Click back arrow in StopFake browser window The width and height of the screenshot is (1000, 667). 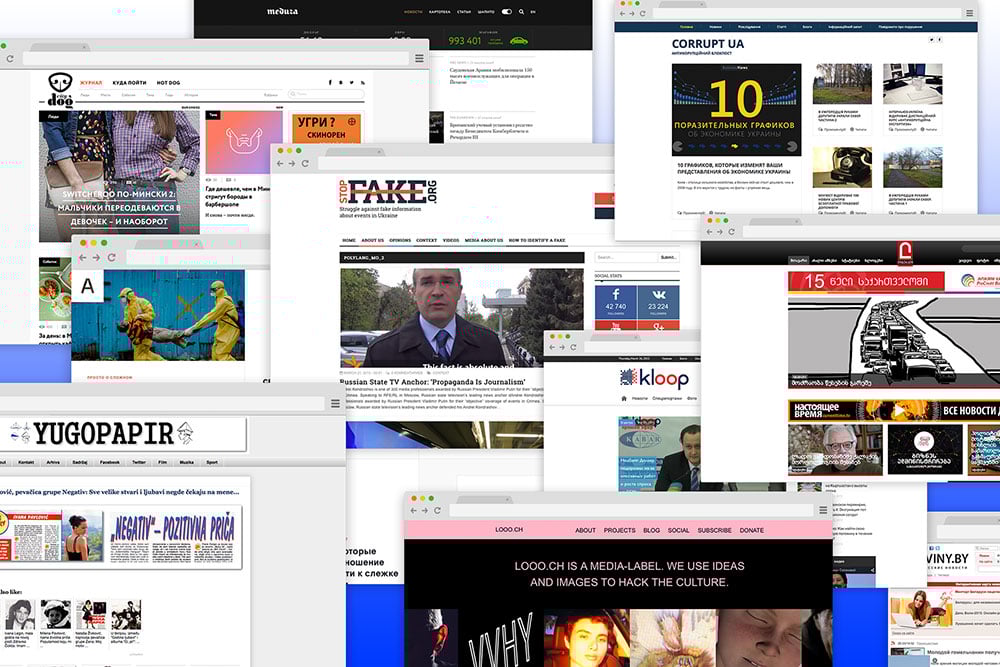click(280, 164)
